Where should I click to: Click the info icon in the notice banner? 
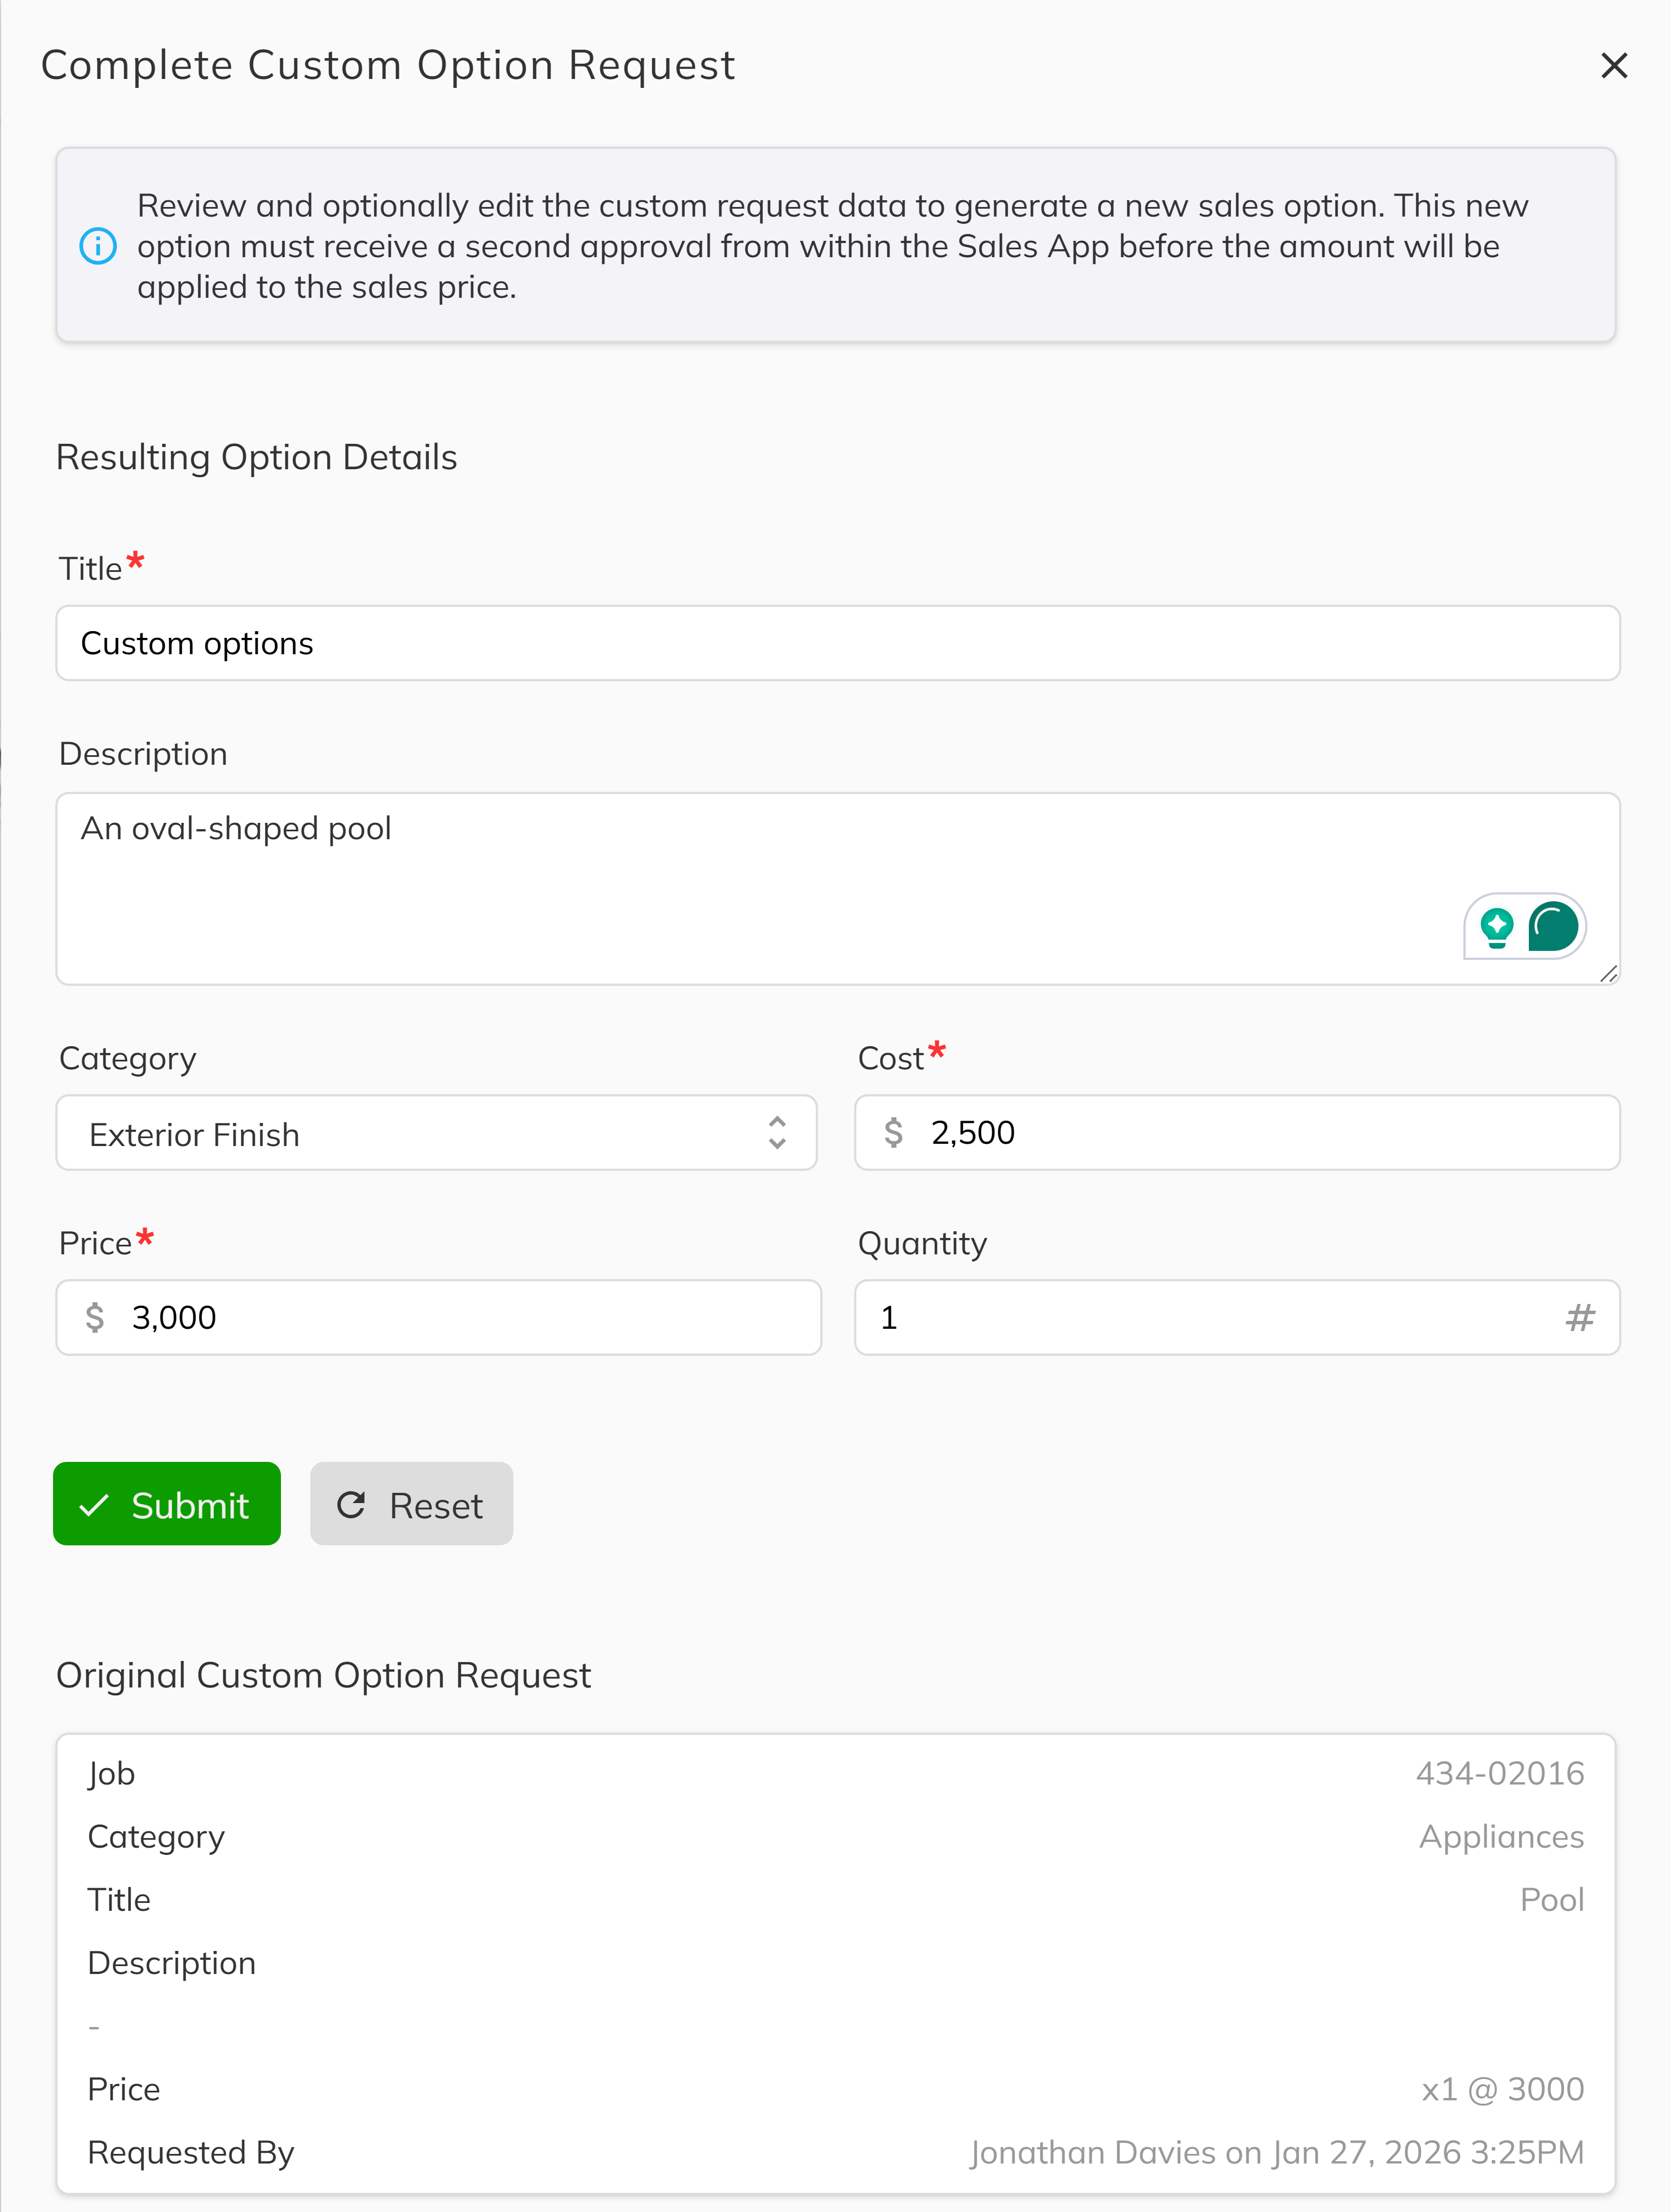pyautogui.click(x=98, y=245)
